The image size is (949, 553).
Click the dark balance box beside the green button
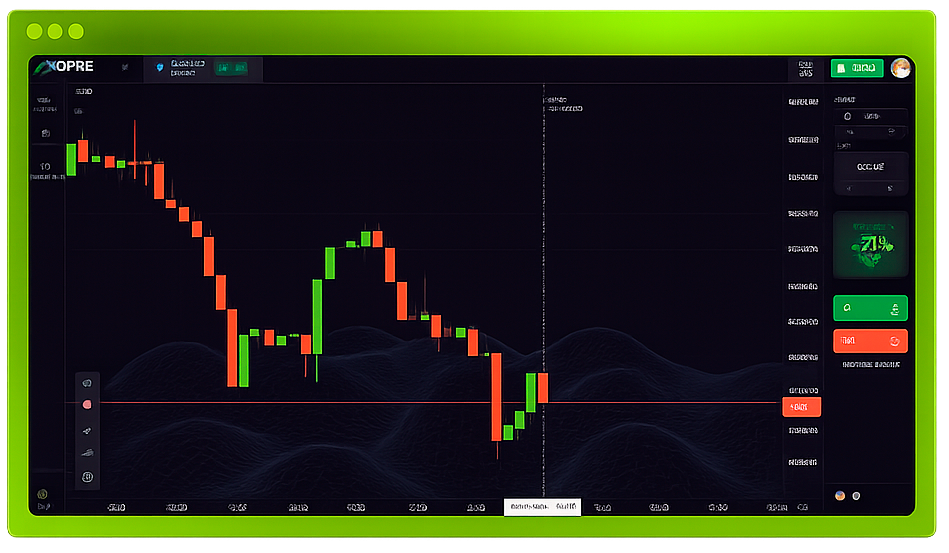pos(806,68)
